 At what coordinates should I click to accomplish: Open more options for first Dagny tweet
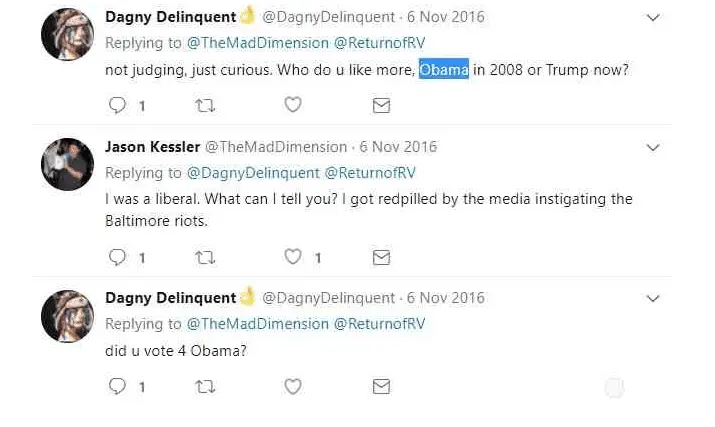coord(653,18)
